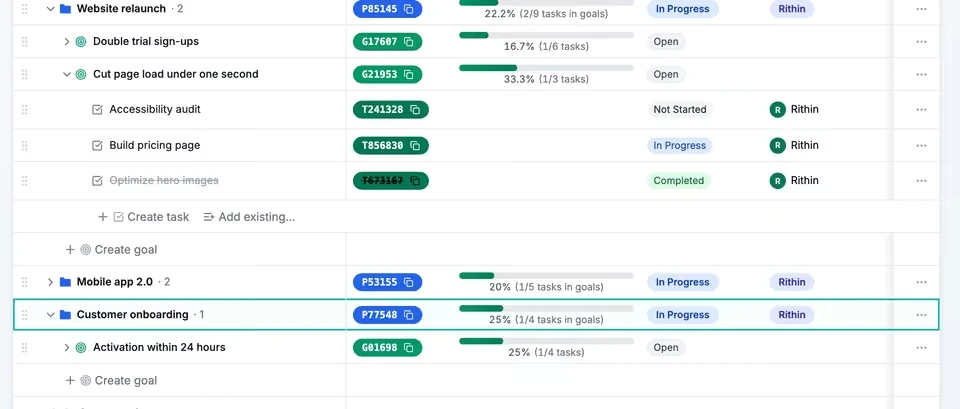Click the Website relaunch folder icon

pos(66,9)
